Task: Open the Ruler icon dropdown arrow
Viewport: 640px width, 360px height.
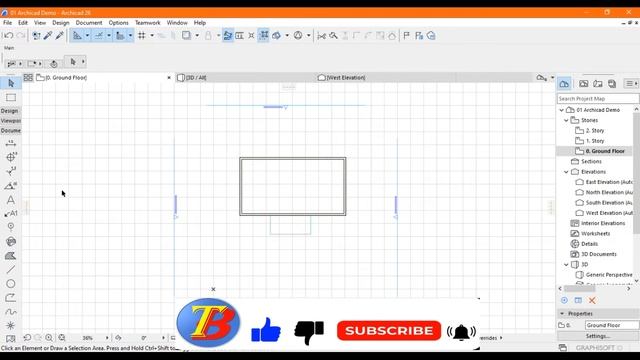Action: coord(130,36)
